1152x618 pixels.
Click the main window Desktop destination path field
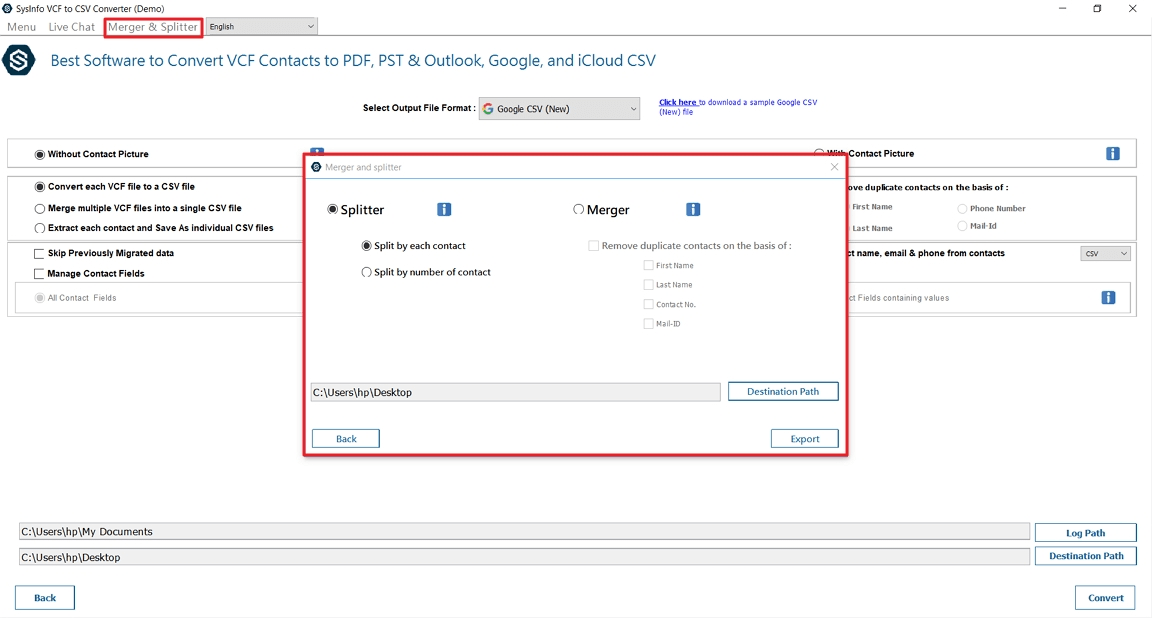524,557
